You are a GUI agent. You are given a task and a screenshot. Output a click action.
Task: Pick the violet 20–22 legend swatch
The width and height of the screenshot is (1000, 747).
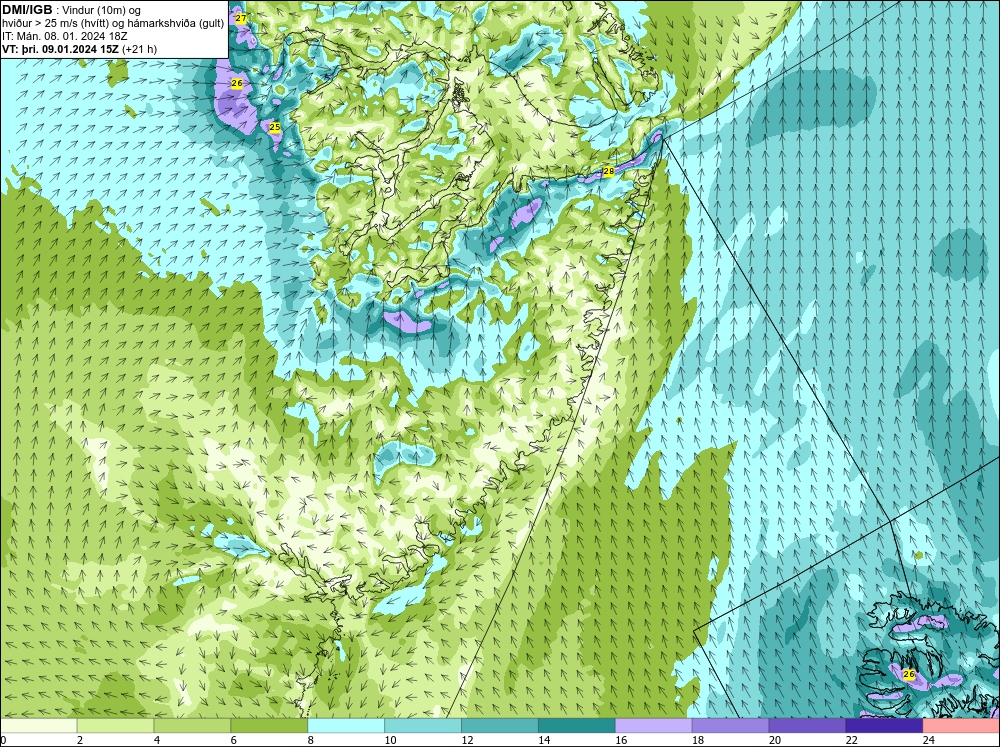[807, 725]
